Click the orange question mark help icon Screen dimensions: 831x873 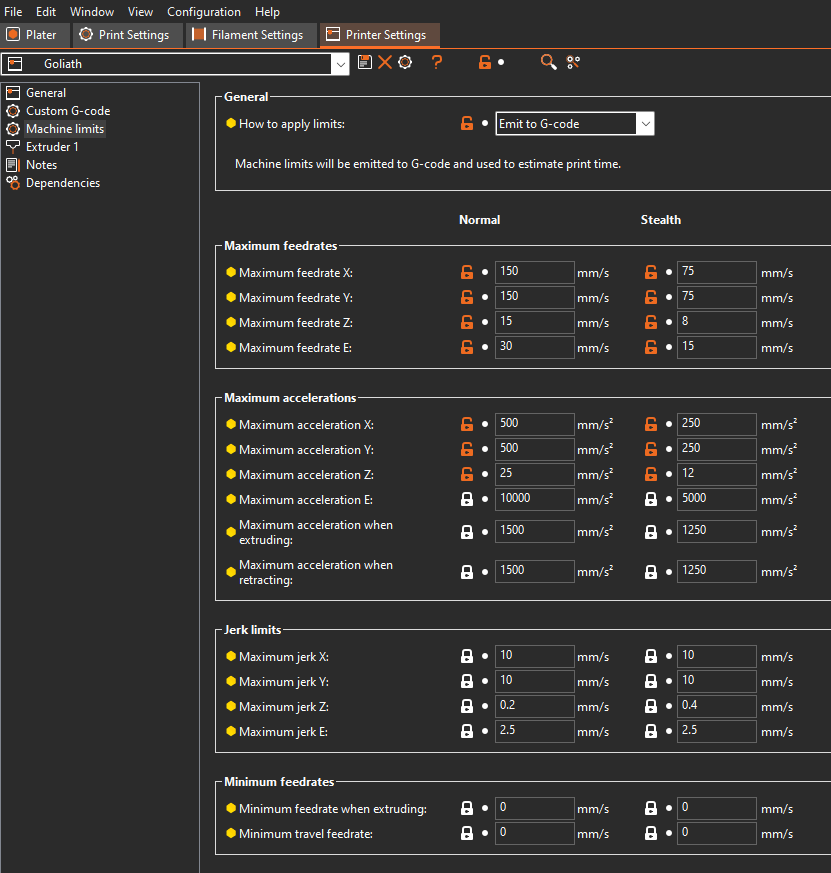[x=437, y=62]
